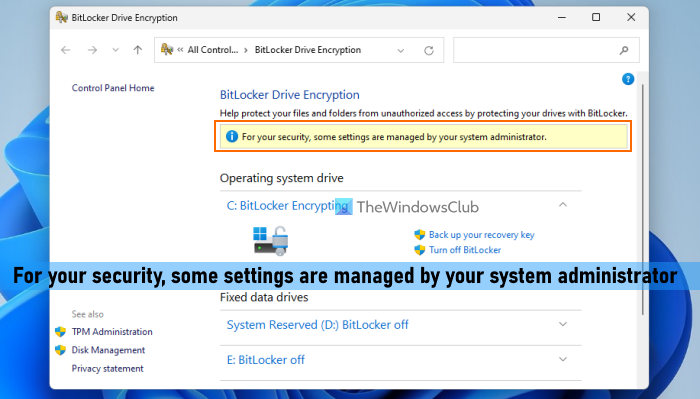
Task: Click info icon in yellow notice
Action: [232, 136]
